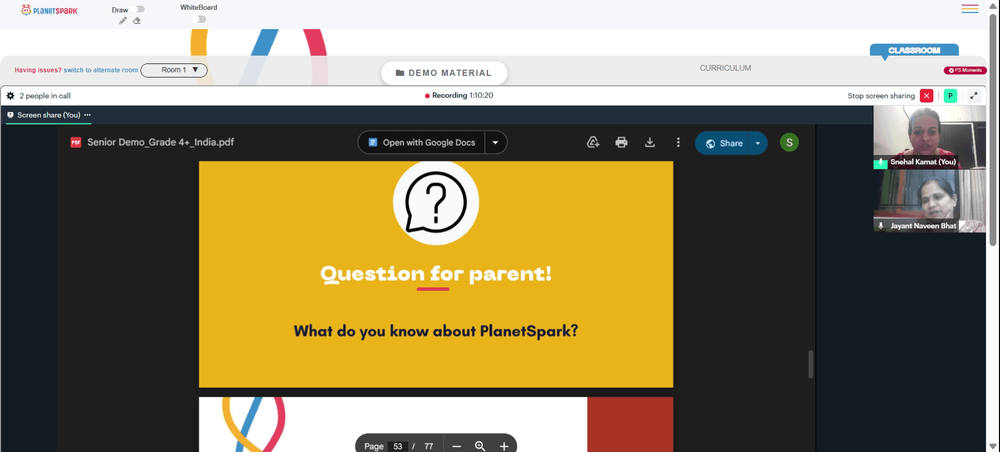The width and height of the screenshot is (1000, 452).
Task: Click the 2 people in call label
Action: [x=45, y=96]
